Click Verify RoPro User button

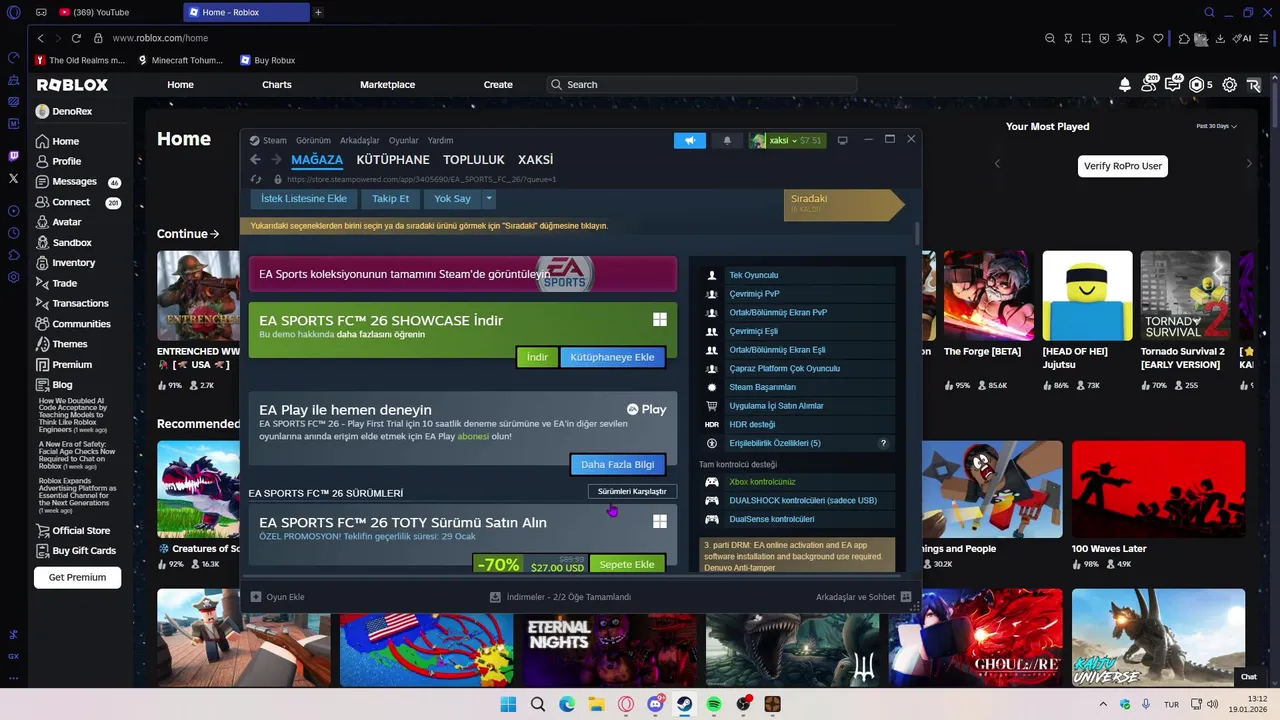1122,166
